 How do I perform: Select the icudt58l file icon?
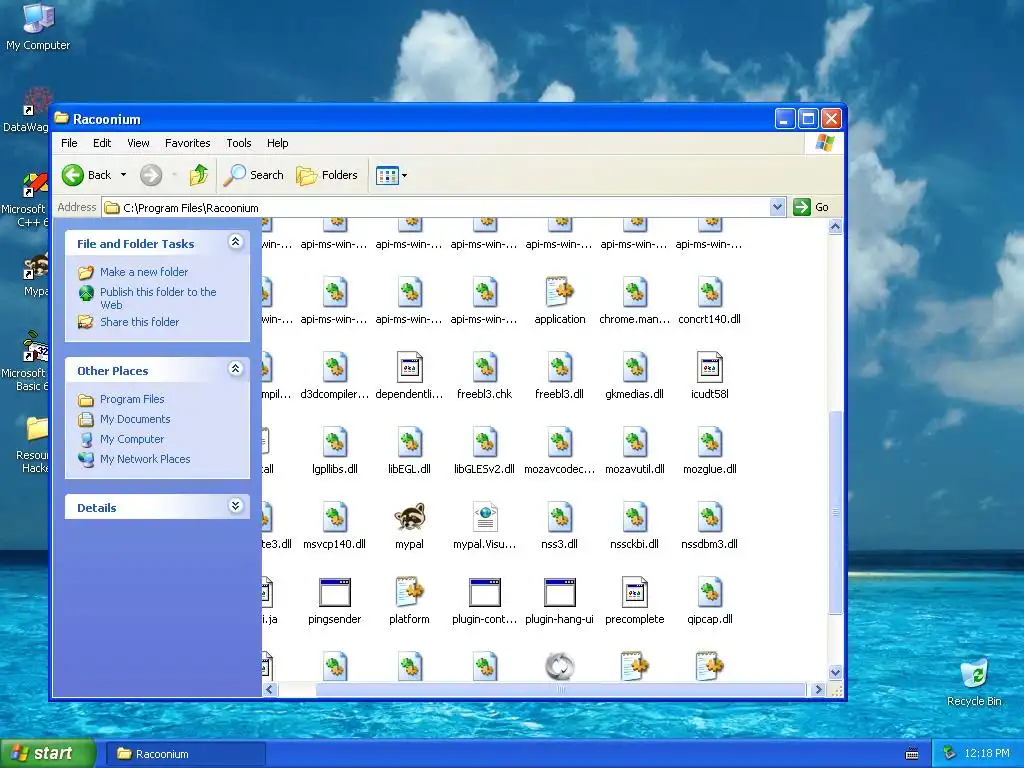[710, 367]
